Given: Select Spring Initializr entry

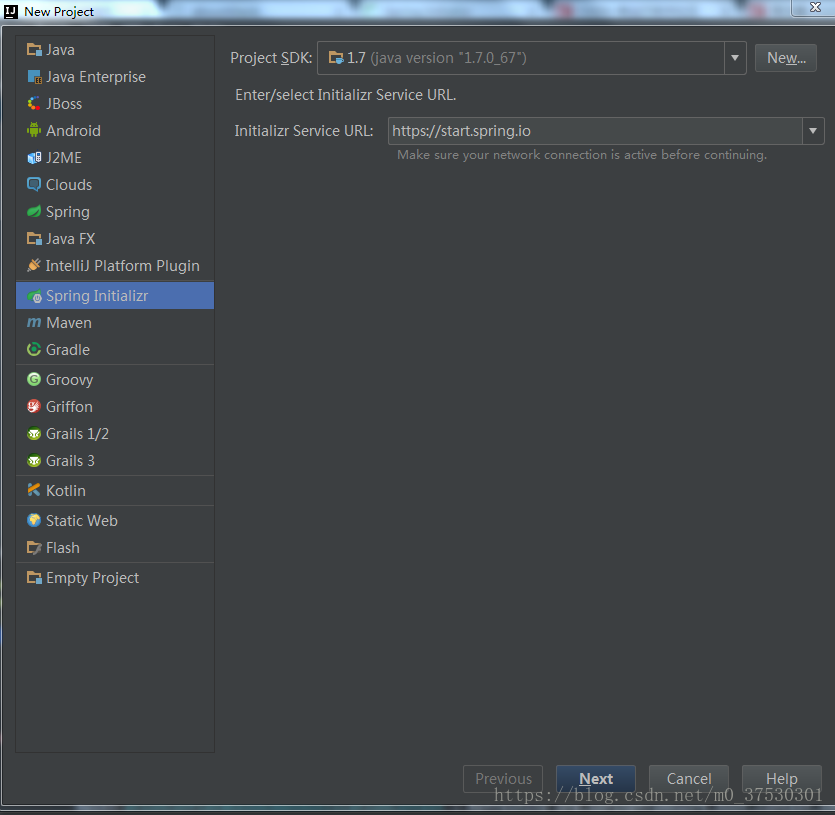Looking at the screenshot, I should pos(115,296).
